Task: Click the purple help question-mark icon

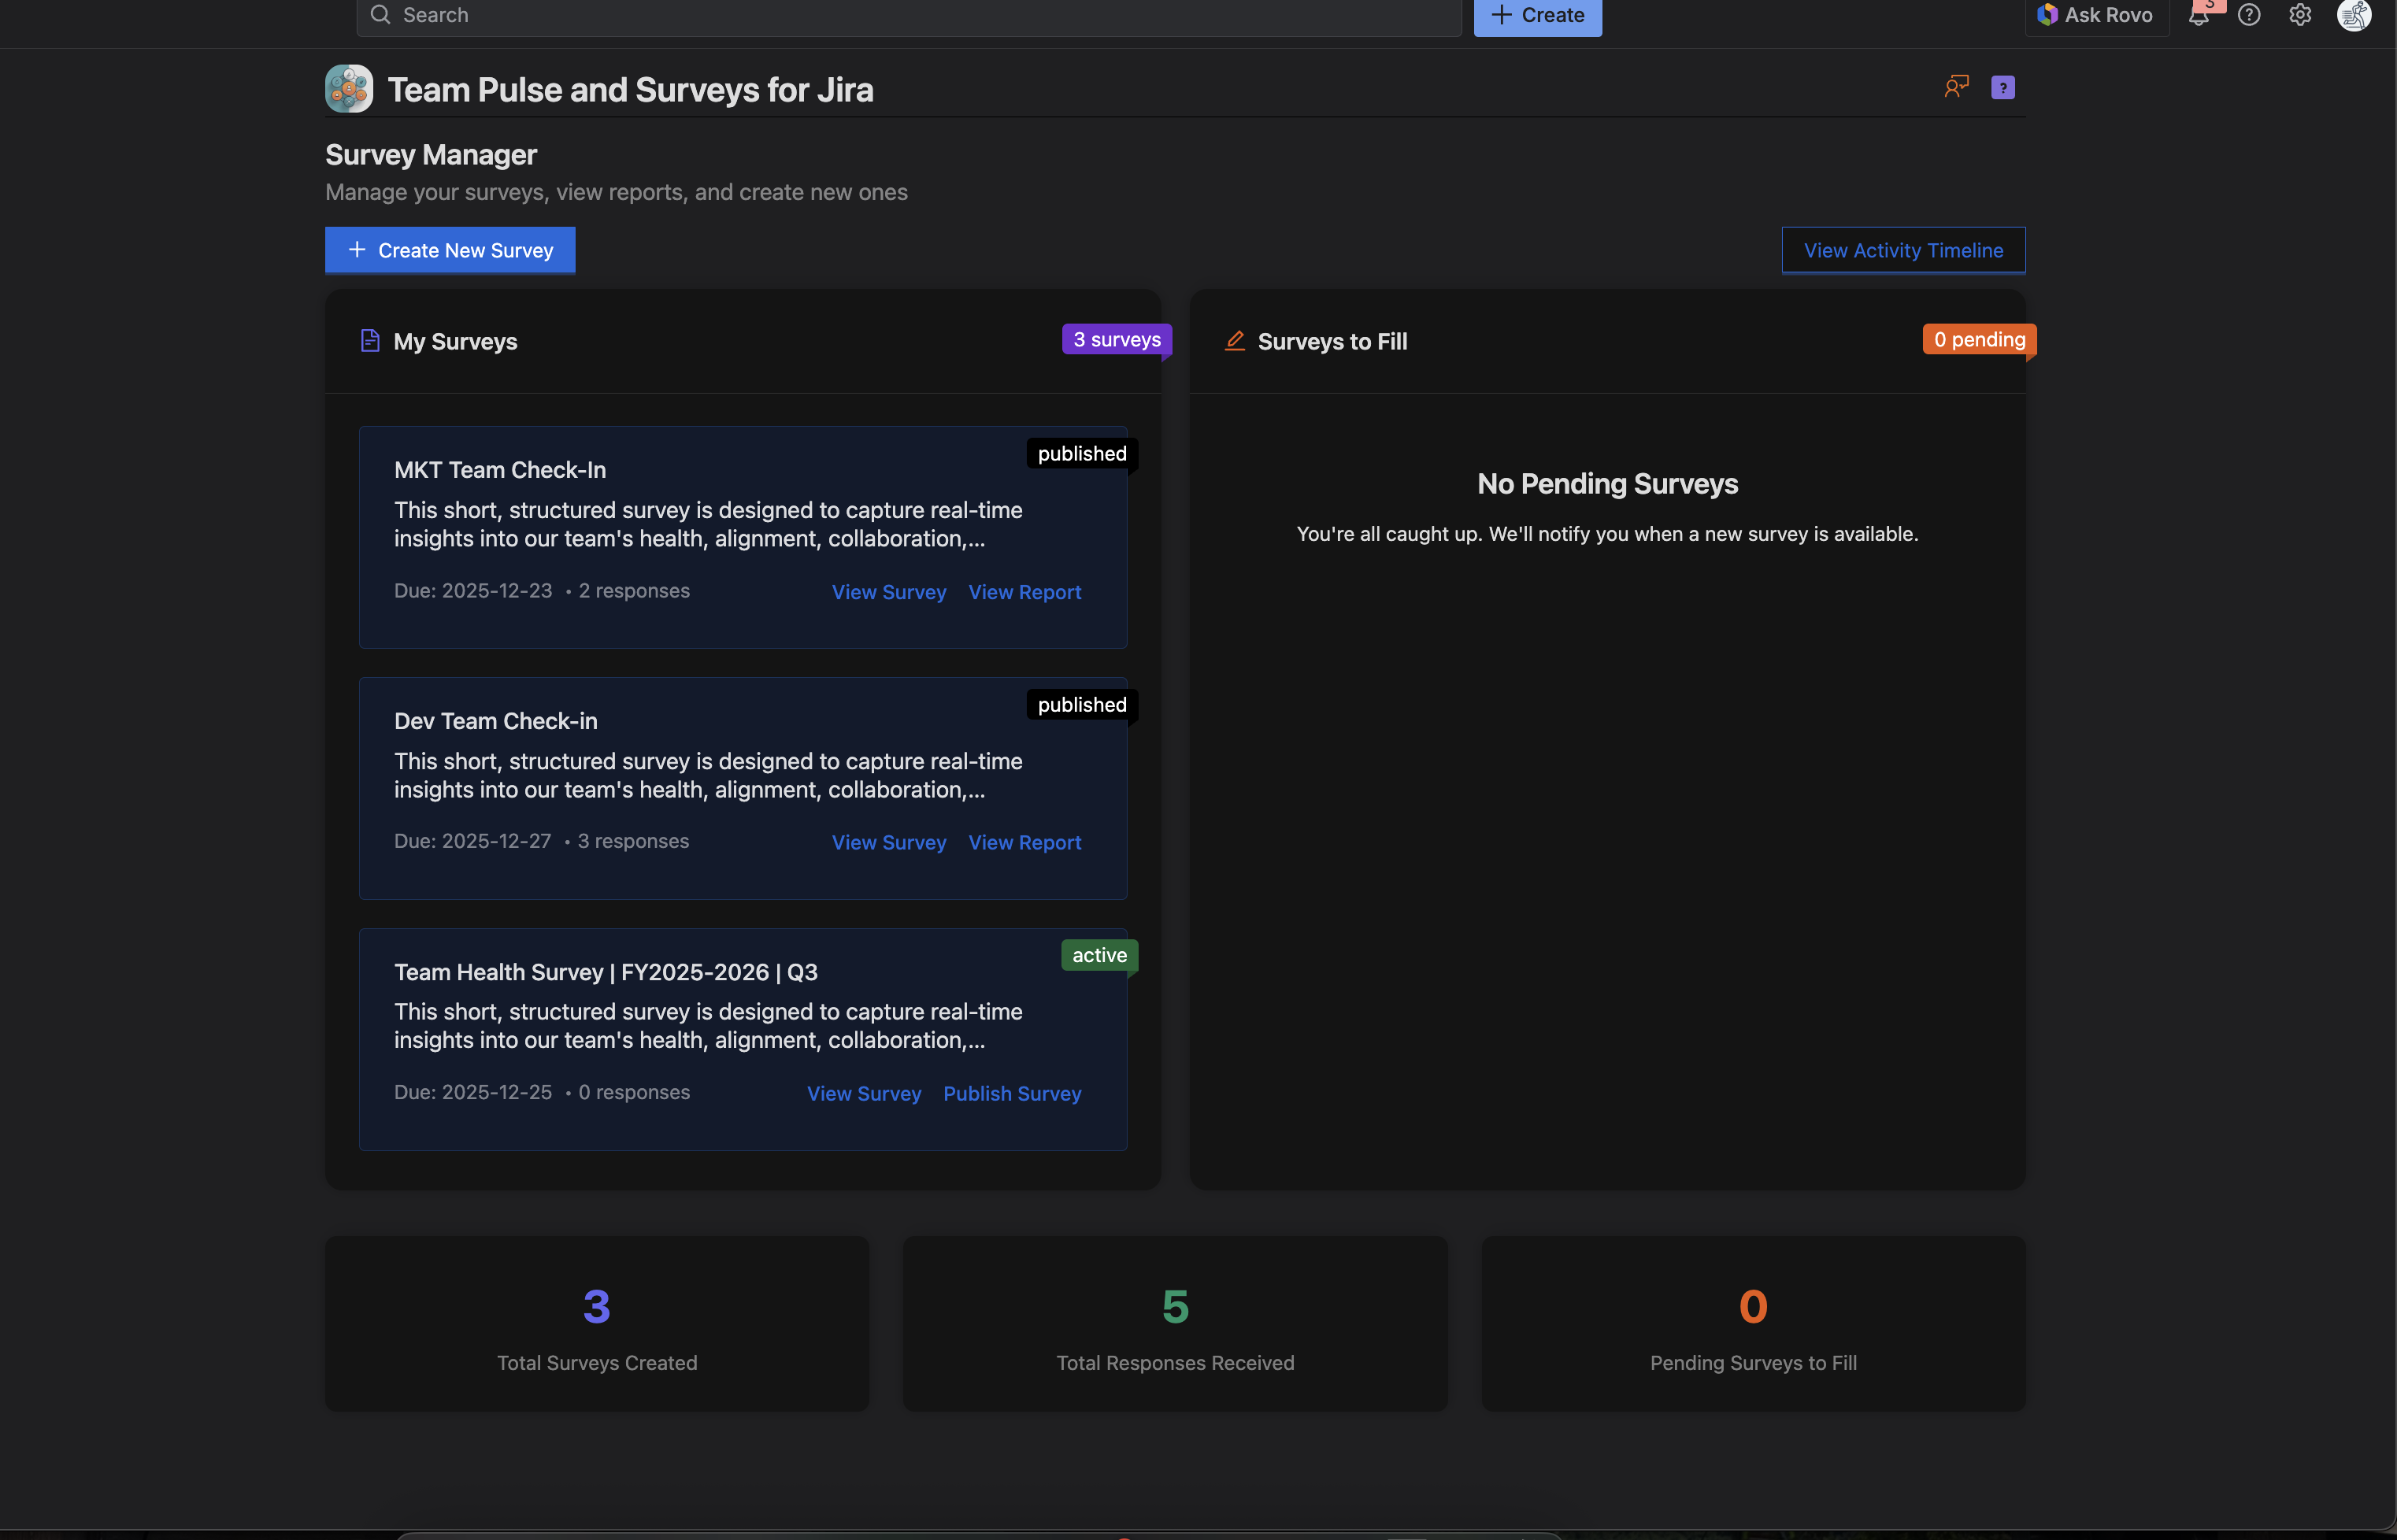Action: (x=2002, y=88)
